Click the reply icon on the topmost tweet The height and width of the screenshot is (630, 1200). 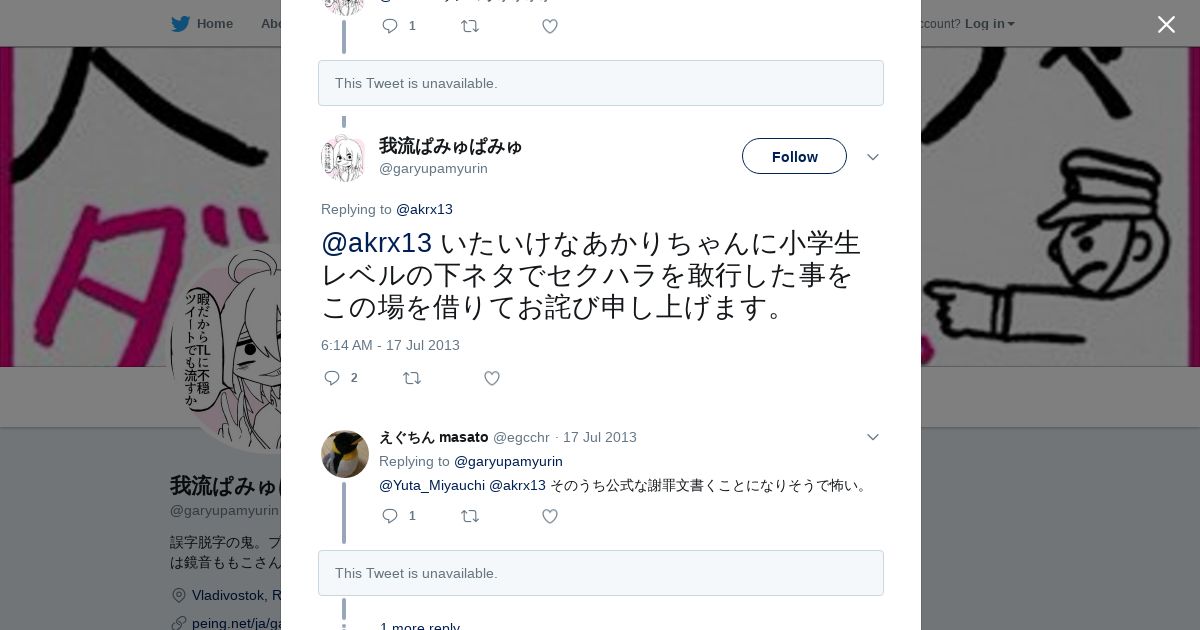(390, 26)
